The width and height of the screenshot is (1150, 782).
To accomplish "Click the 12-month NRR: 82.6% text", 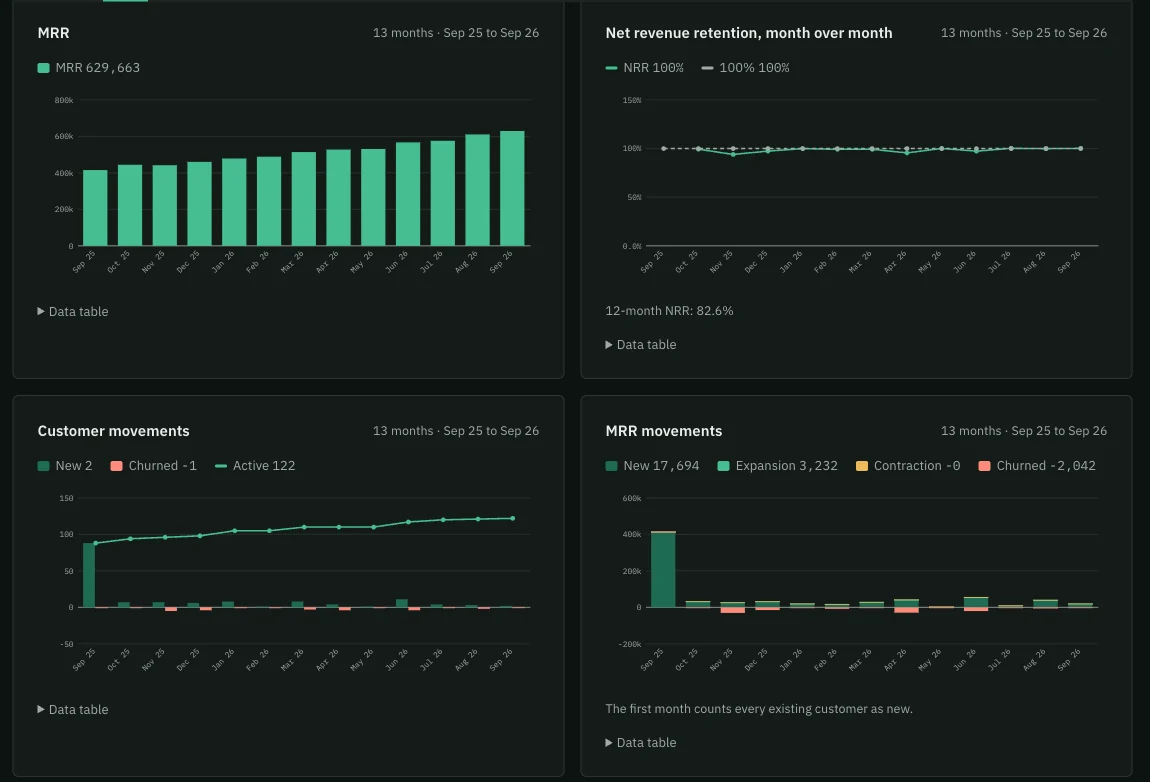I will 669,311.
